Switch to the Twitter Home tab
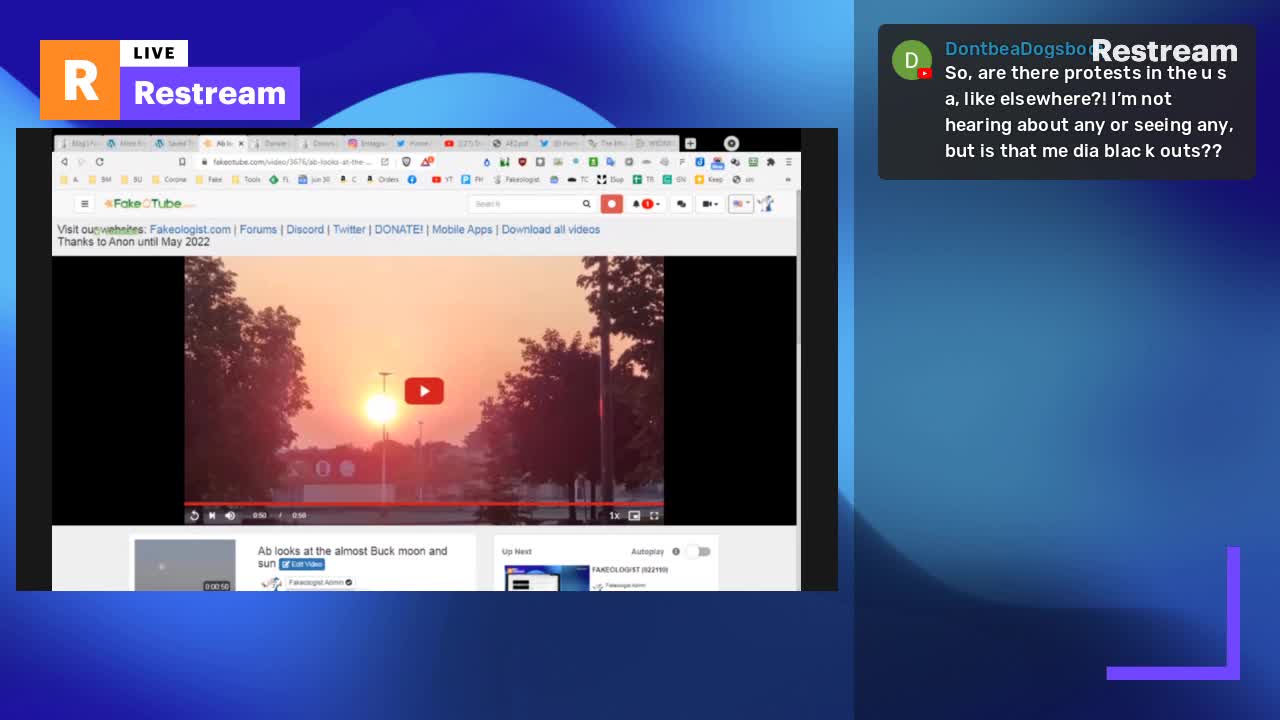1280x720 pixels. pos(416,144)
